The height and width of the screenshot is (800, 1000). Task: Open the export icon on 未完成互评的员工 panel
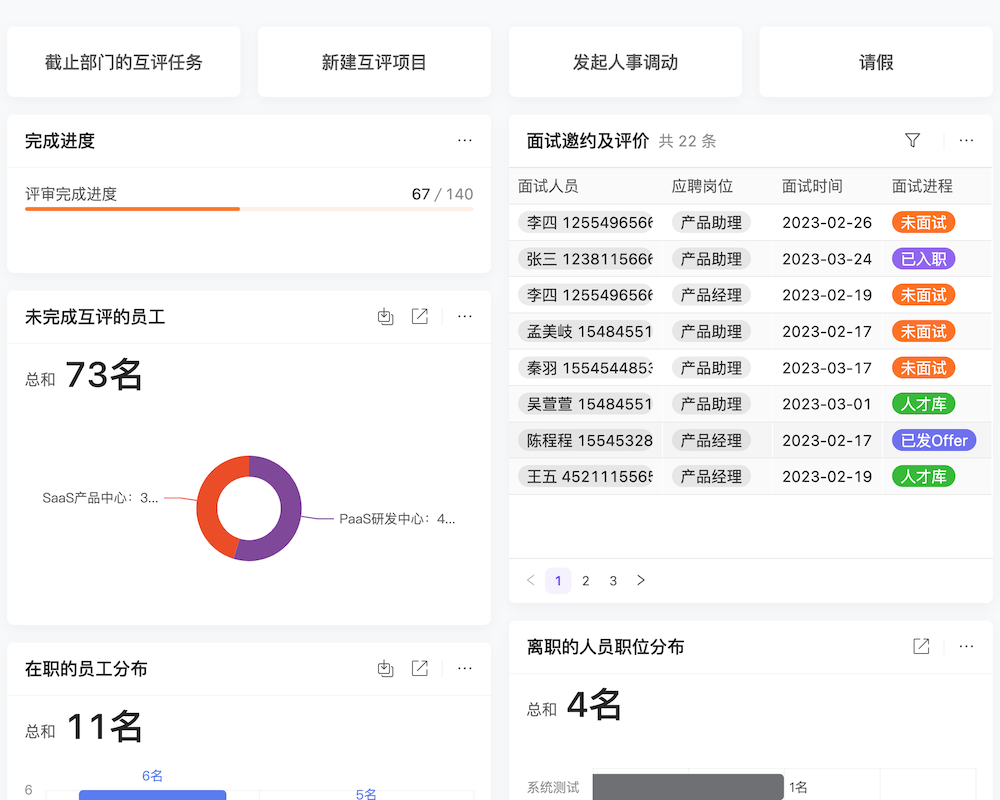pos(420,316)
